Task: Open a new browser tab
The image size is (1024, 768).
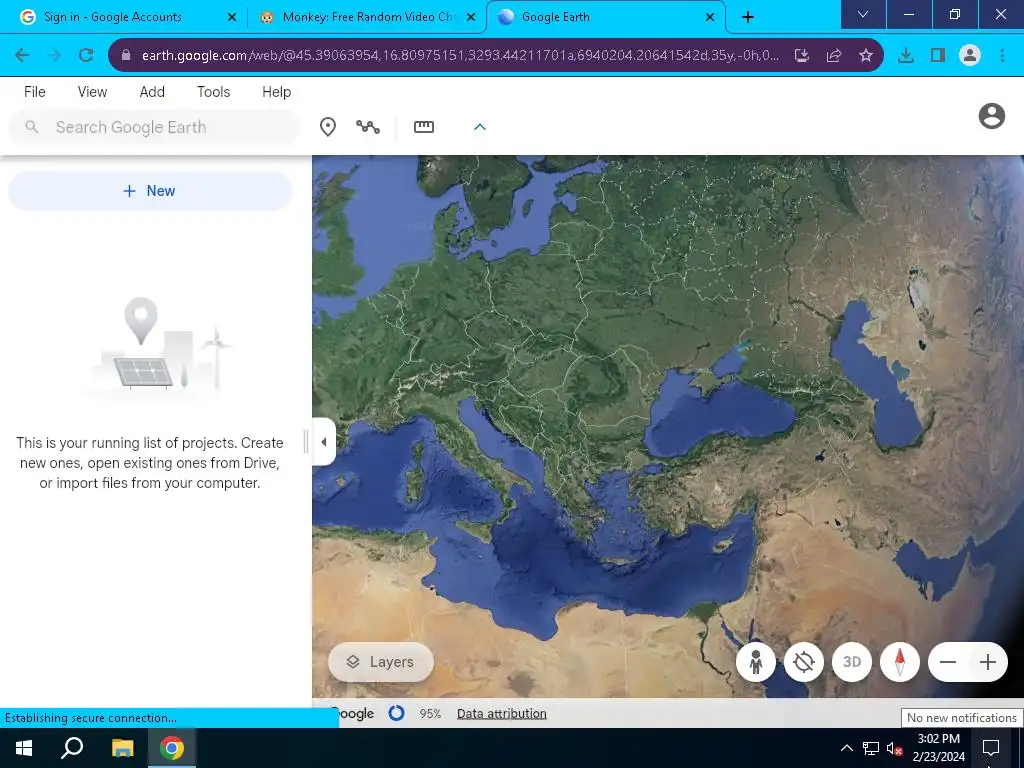Action: [748, 18]
